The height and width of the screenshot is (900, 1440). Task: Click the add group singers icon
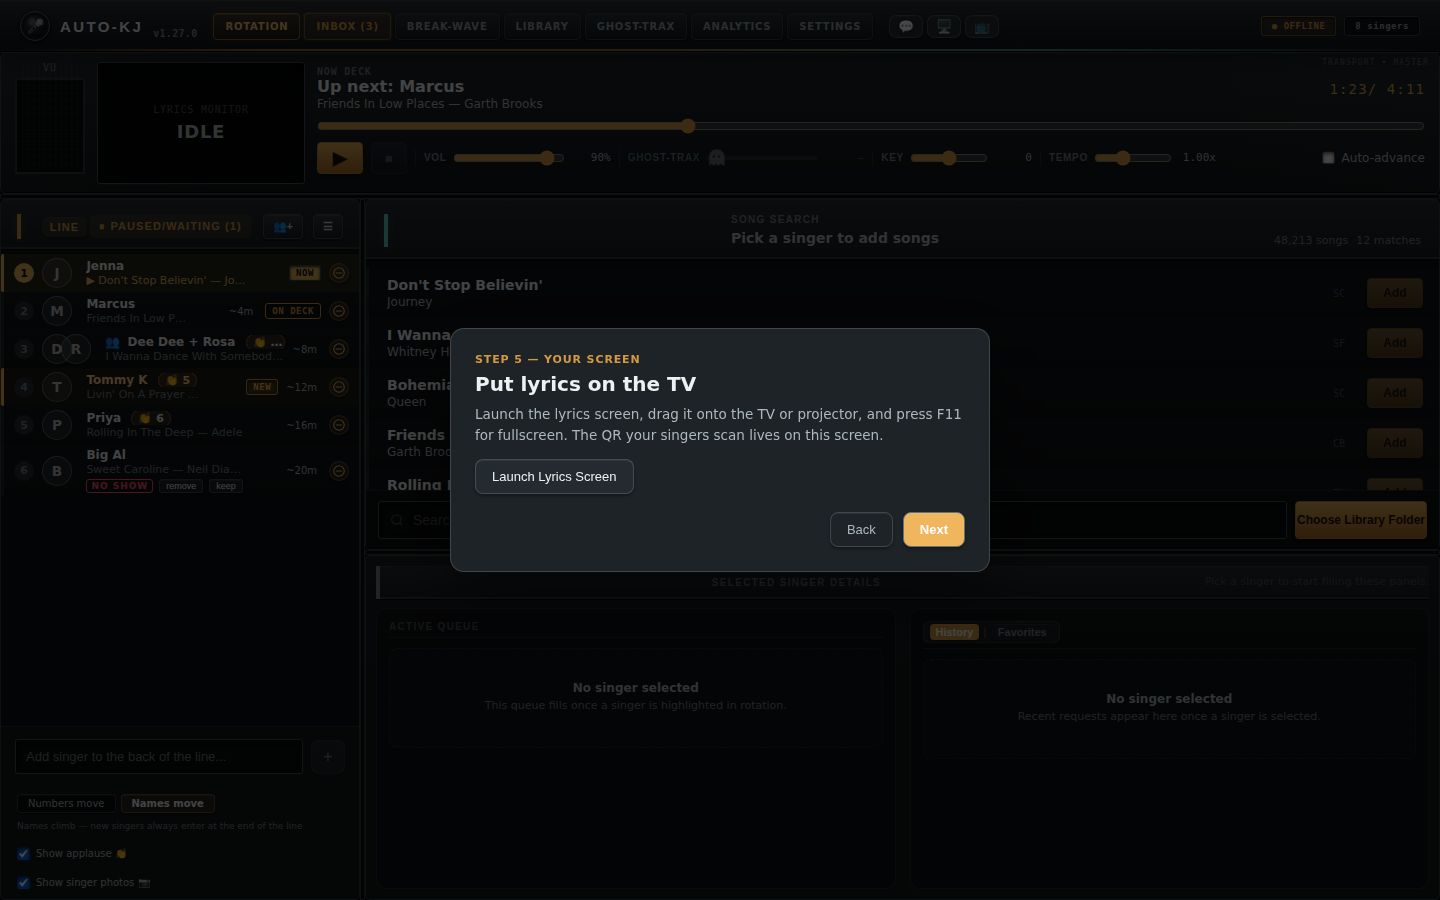pyautogui.click(x=283, y=227)
